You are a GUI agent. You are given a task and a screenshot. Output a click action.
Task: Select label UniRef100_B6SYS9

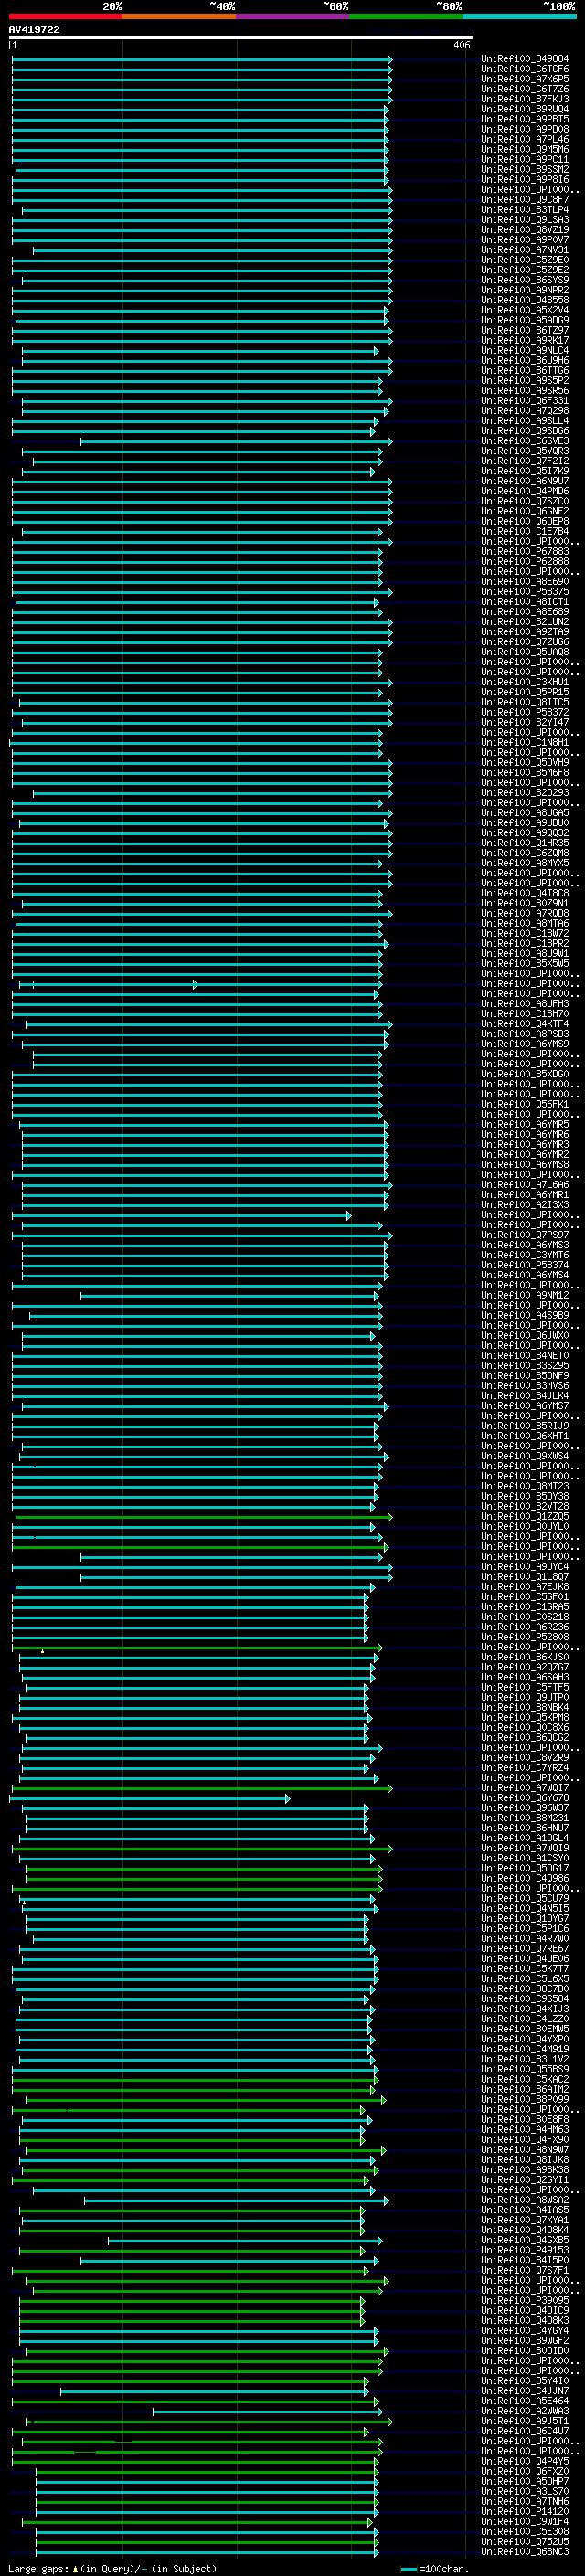[525, 280]
